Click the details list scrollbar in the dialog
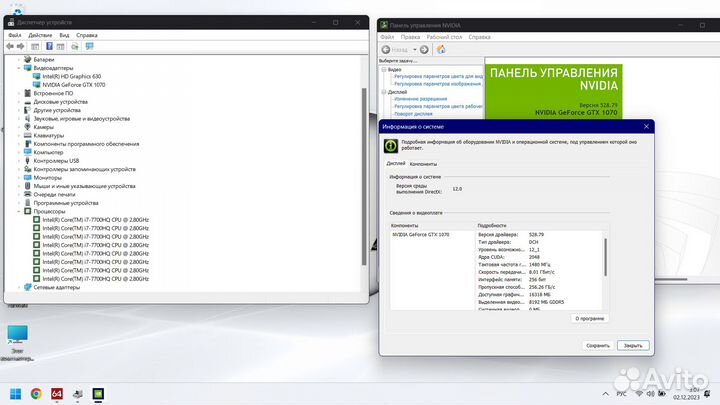Viewport: 720px width, 405px height. (605, 257)
